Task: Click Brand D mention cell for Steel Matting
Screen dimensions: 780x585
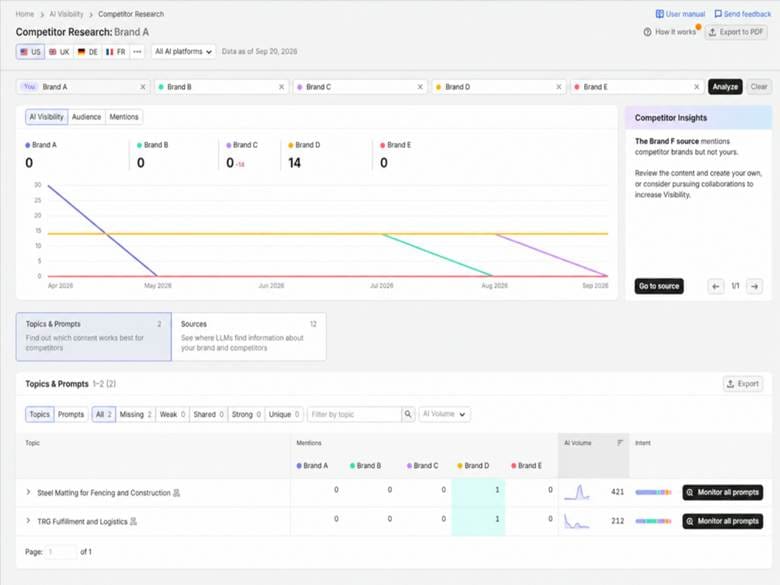Action: (478, 492)
